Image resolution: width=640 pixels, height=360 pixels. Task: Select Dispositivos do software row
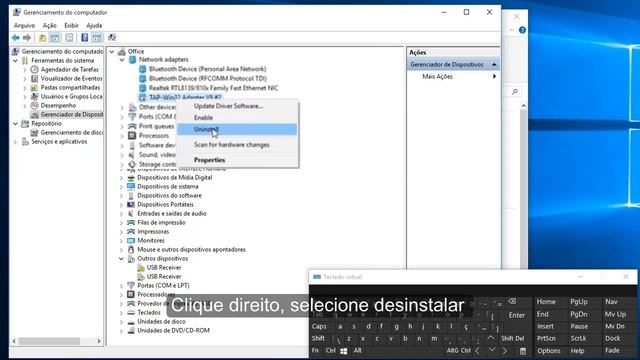[169, 196]
